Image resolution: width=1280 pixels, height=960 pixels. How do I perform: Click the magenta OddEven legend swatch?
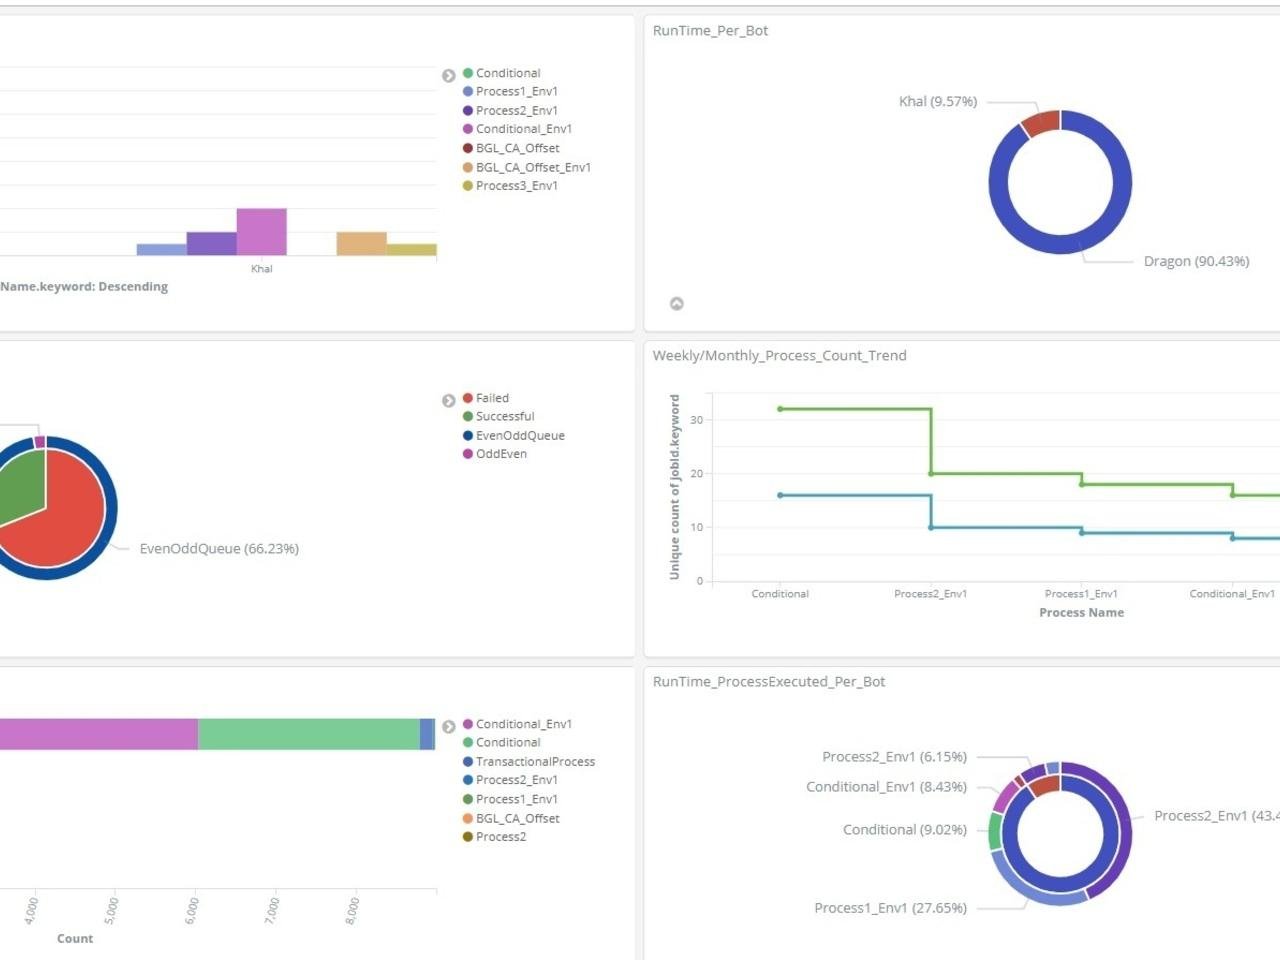(466, 453)
